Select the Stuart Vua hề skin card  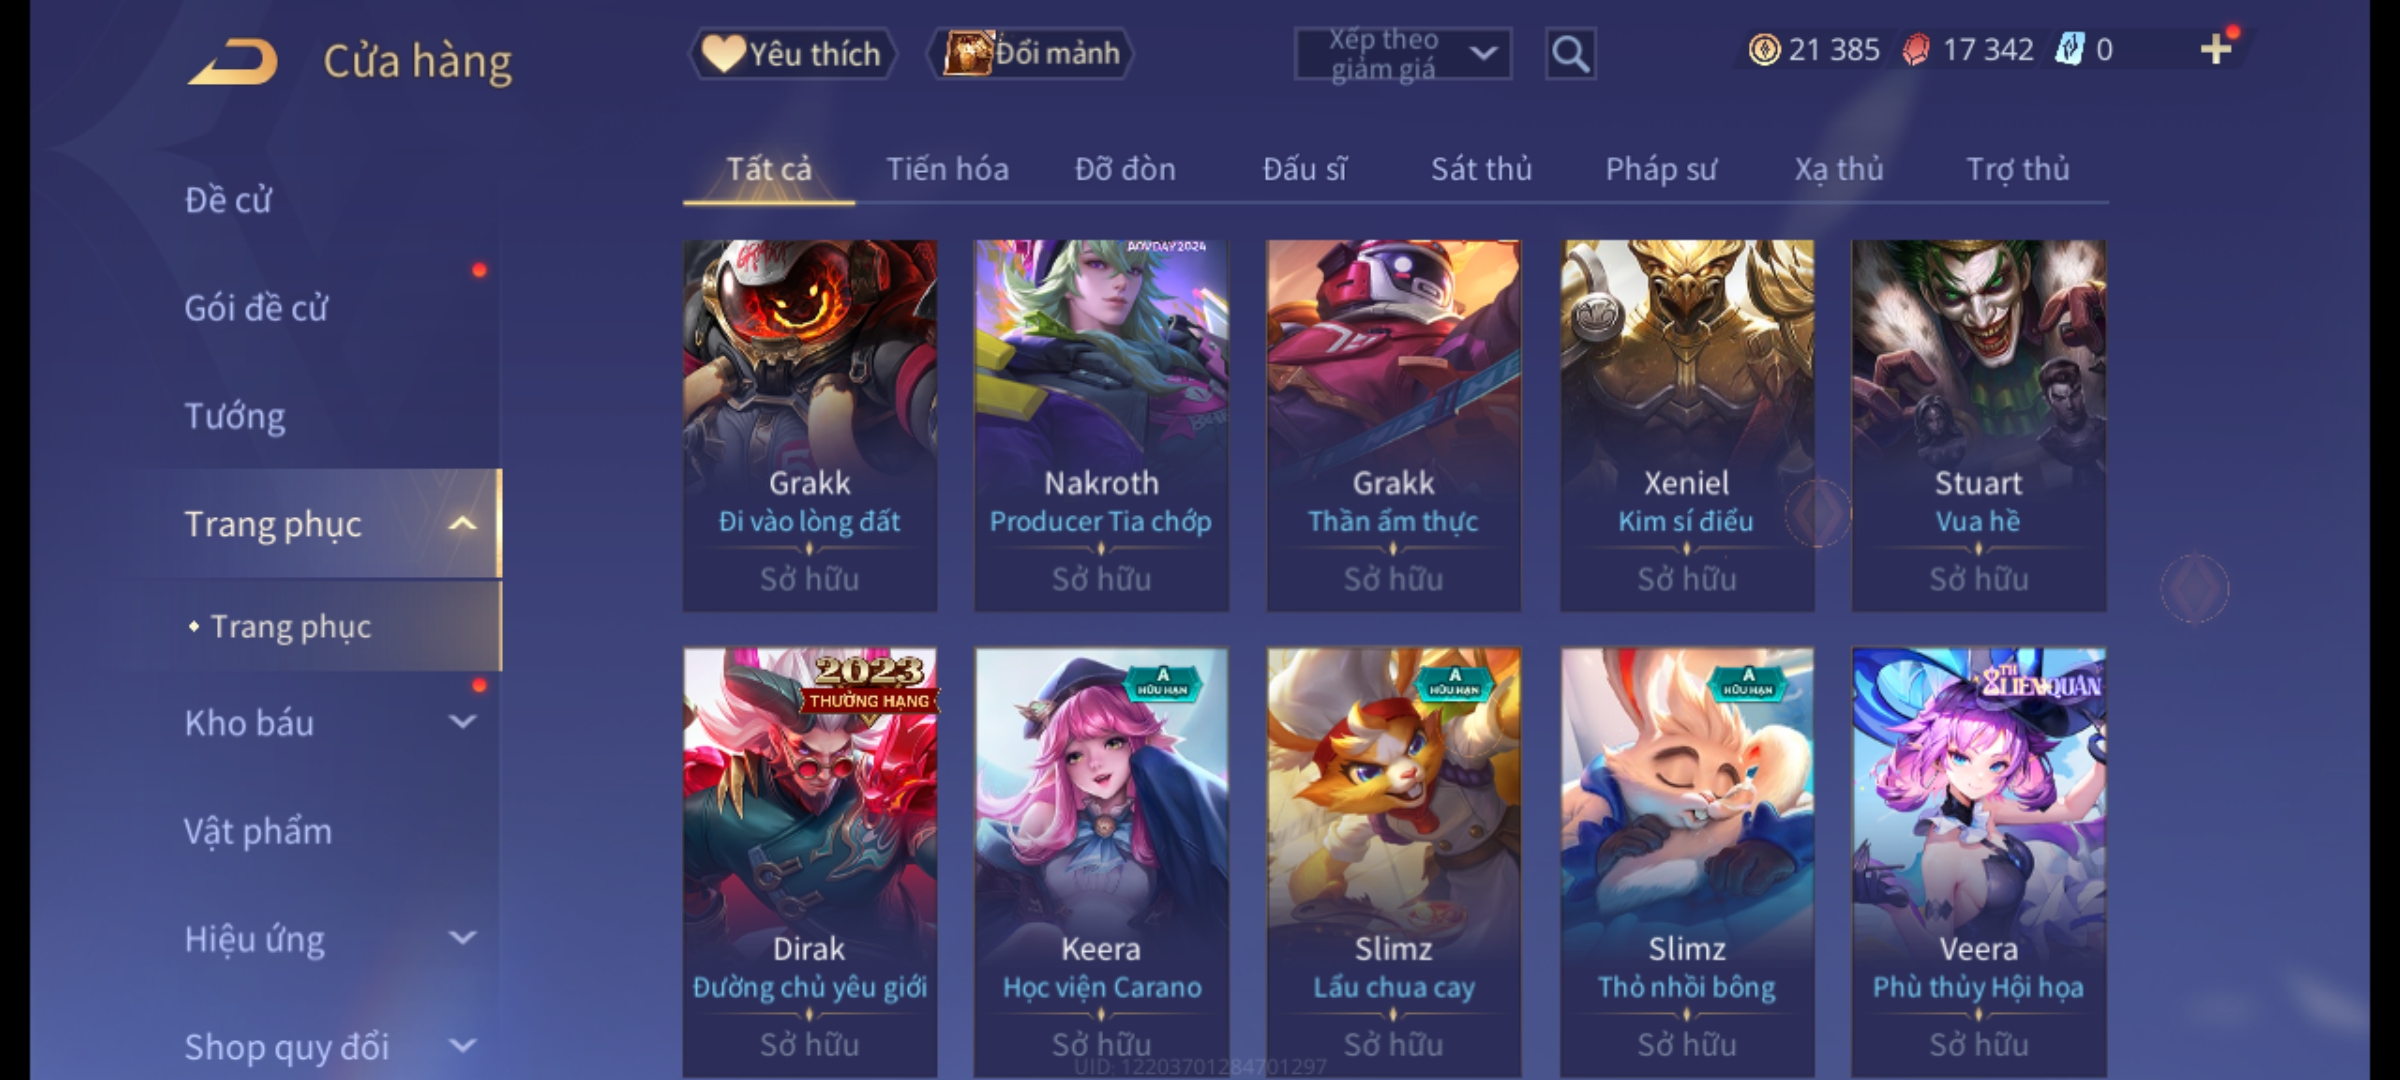[1978, 425]
